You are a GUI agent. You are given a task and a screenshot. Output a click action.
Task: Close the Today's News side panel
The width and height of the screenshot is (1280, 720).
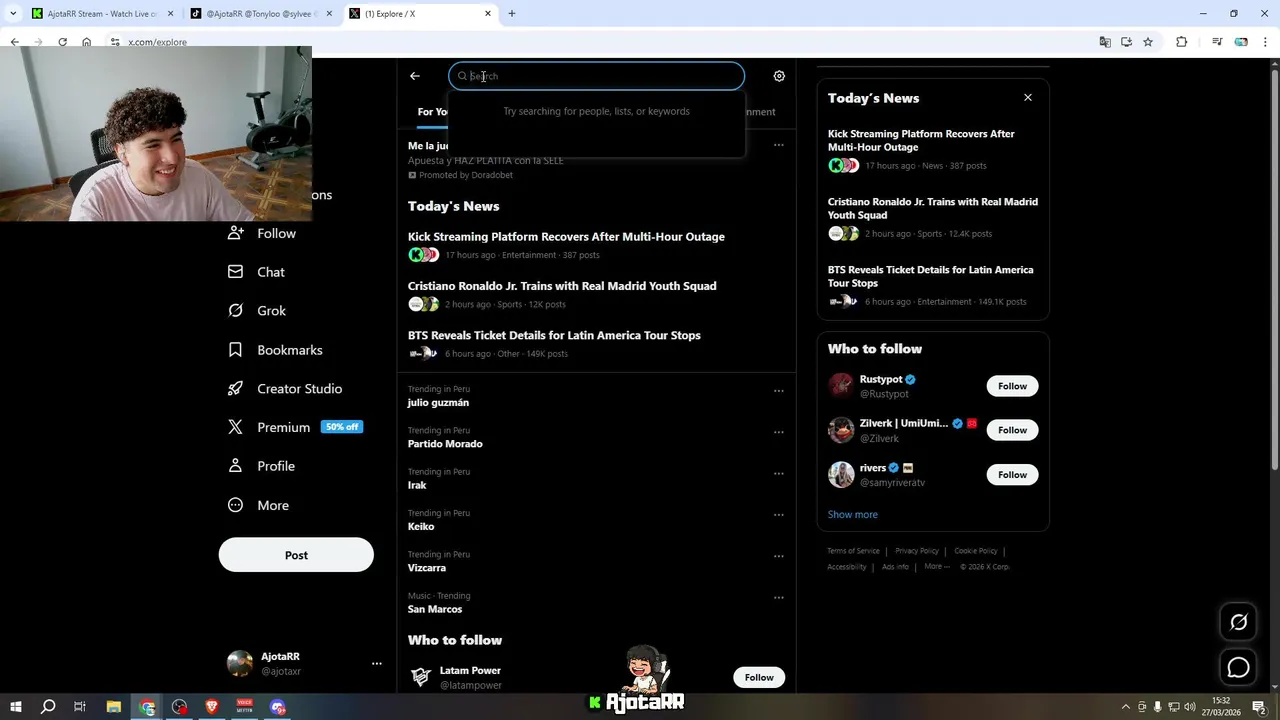pyautogui.click(x=1027, y=97)
